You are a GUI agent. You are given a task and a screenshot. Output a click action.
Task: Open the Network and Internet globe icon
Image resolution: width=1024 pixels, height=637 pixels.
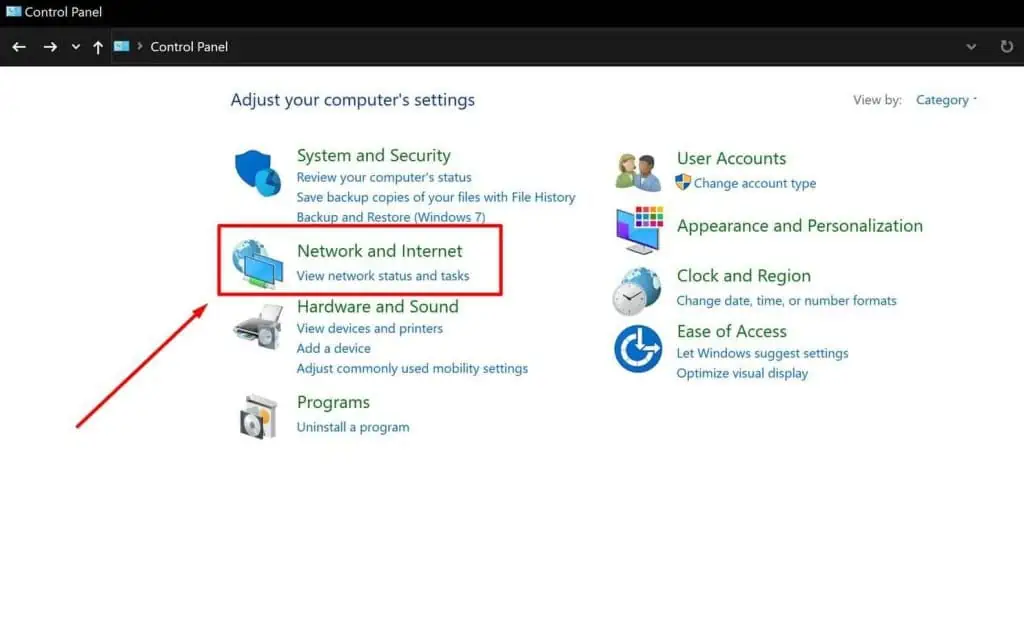[258, 264]
